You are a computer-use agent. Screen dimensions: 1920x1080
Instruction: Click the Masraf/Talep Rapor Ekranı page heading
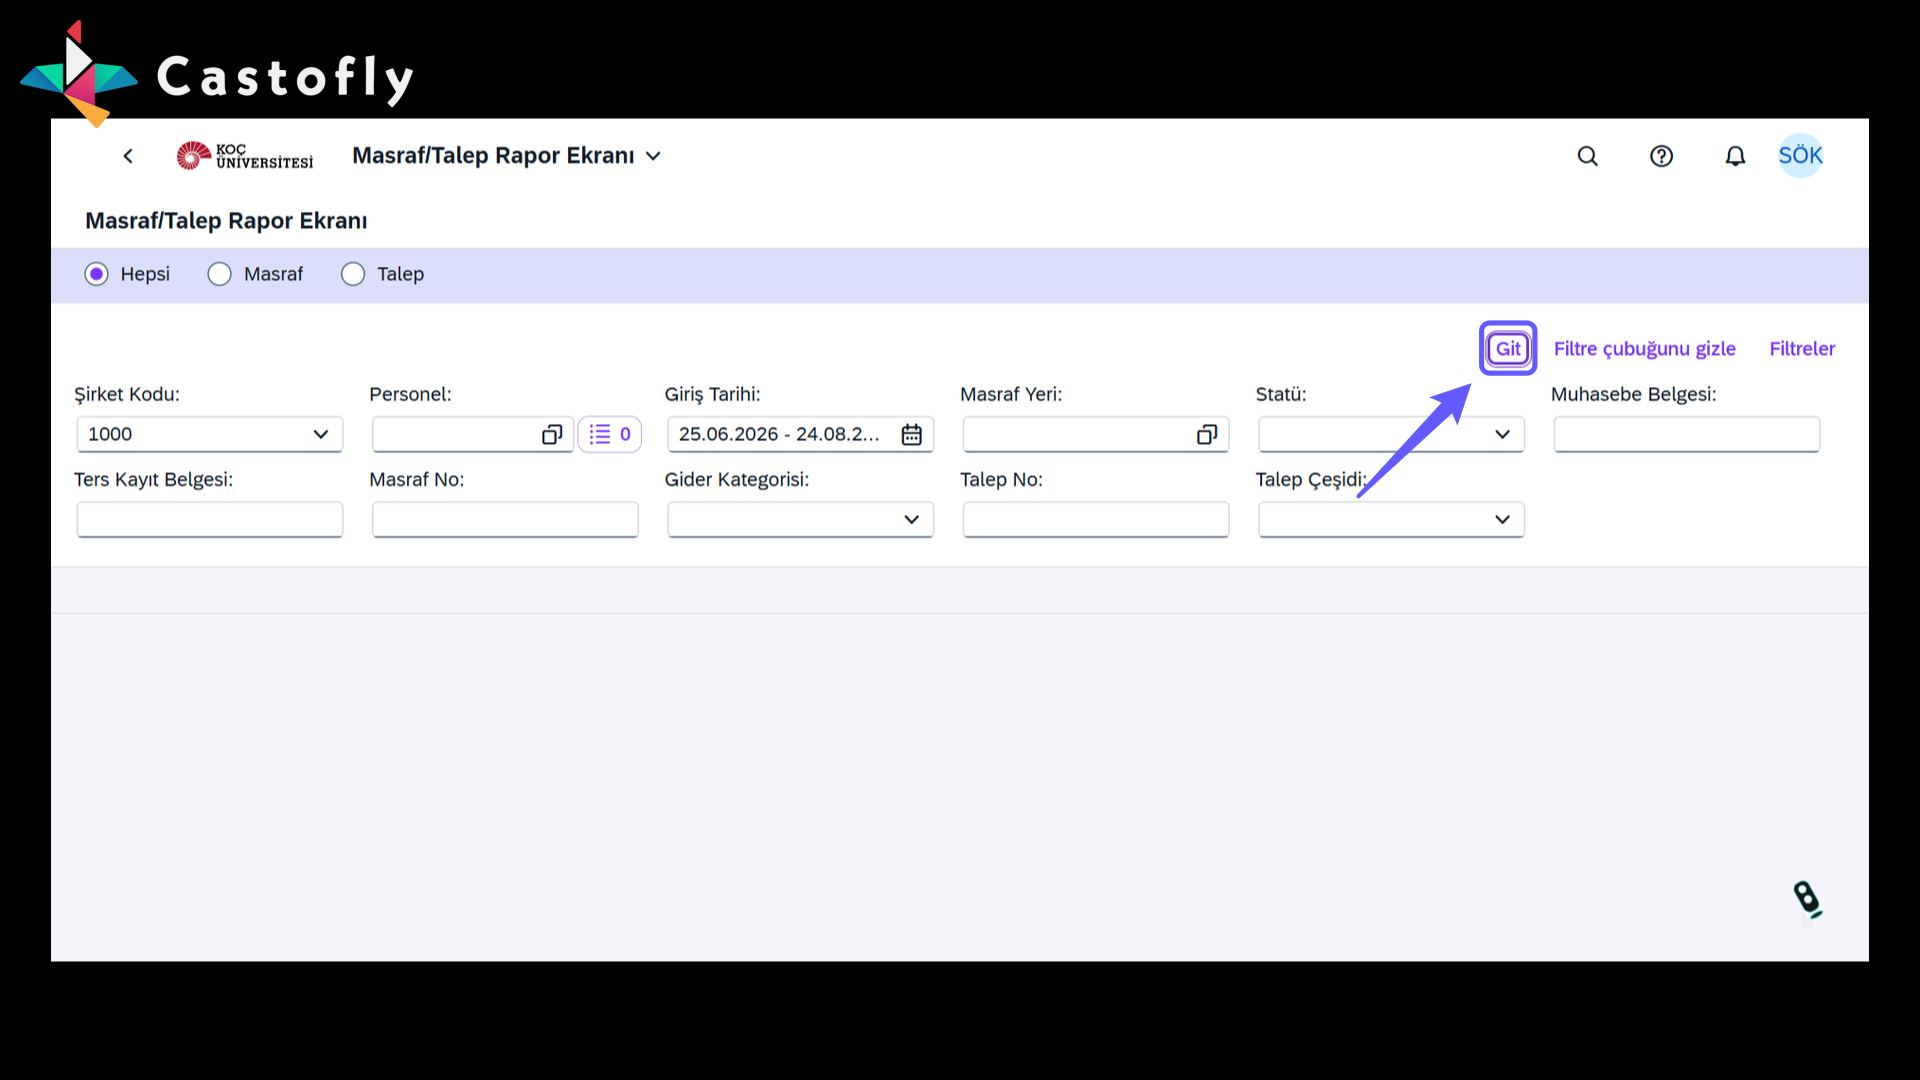[226, 220]
